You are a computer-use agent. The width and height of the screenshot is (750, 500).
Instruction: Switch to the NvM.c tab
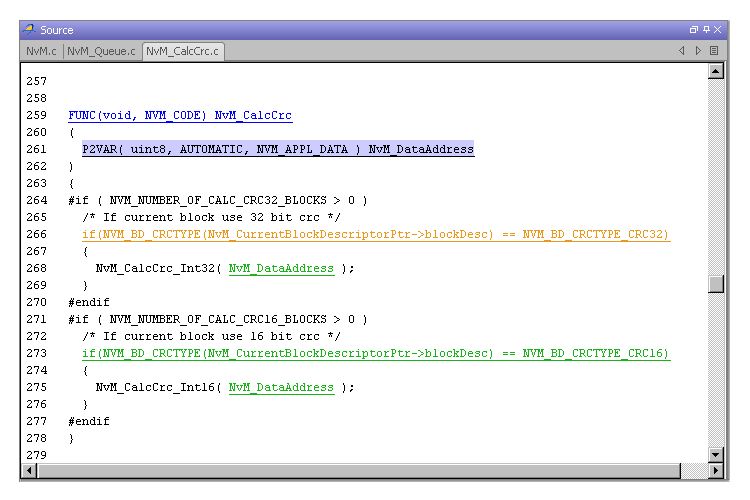tap(41, 51)
